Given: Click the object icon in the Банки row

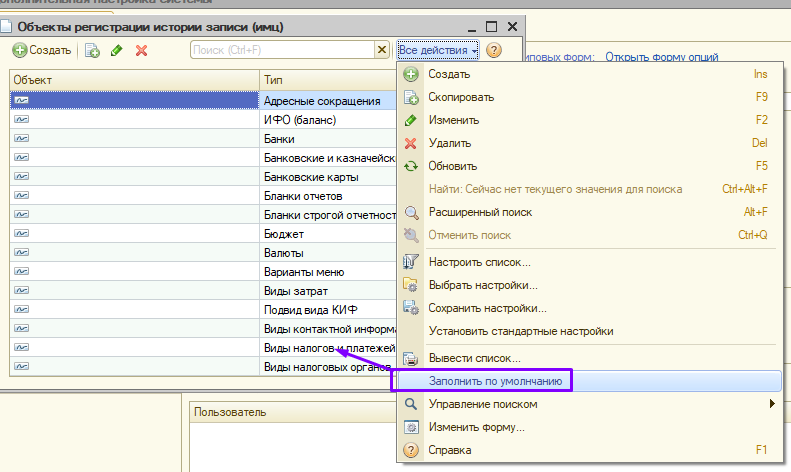Looking at the screenshot, I should (x=22, y=139).
